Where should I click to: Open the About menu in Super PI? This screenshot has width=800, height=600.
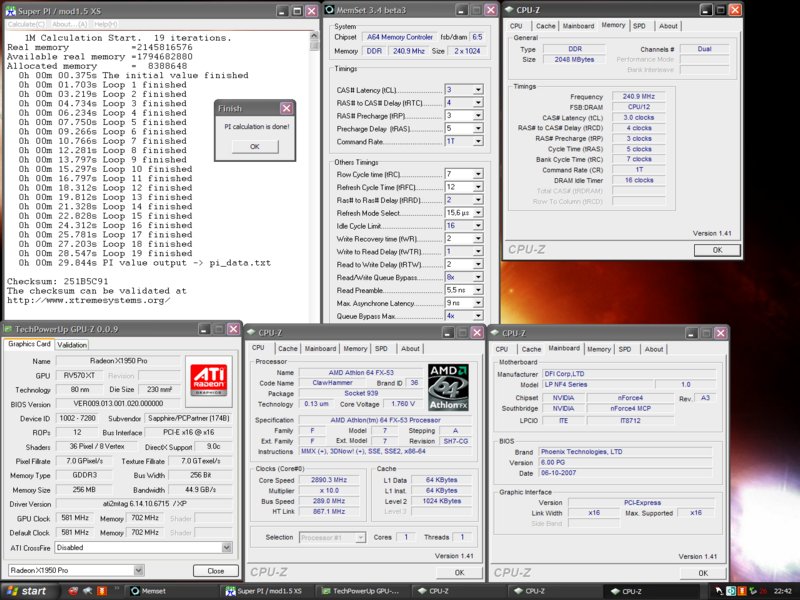point(69,24)
